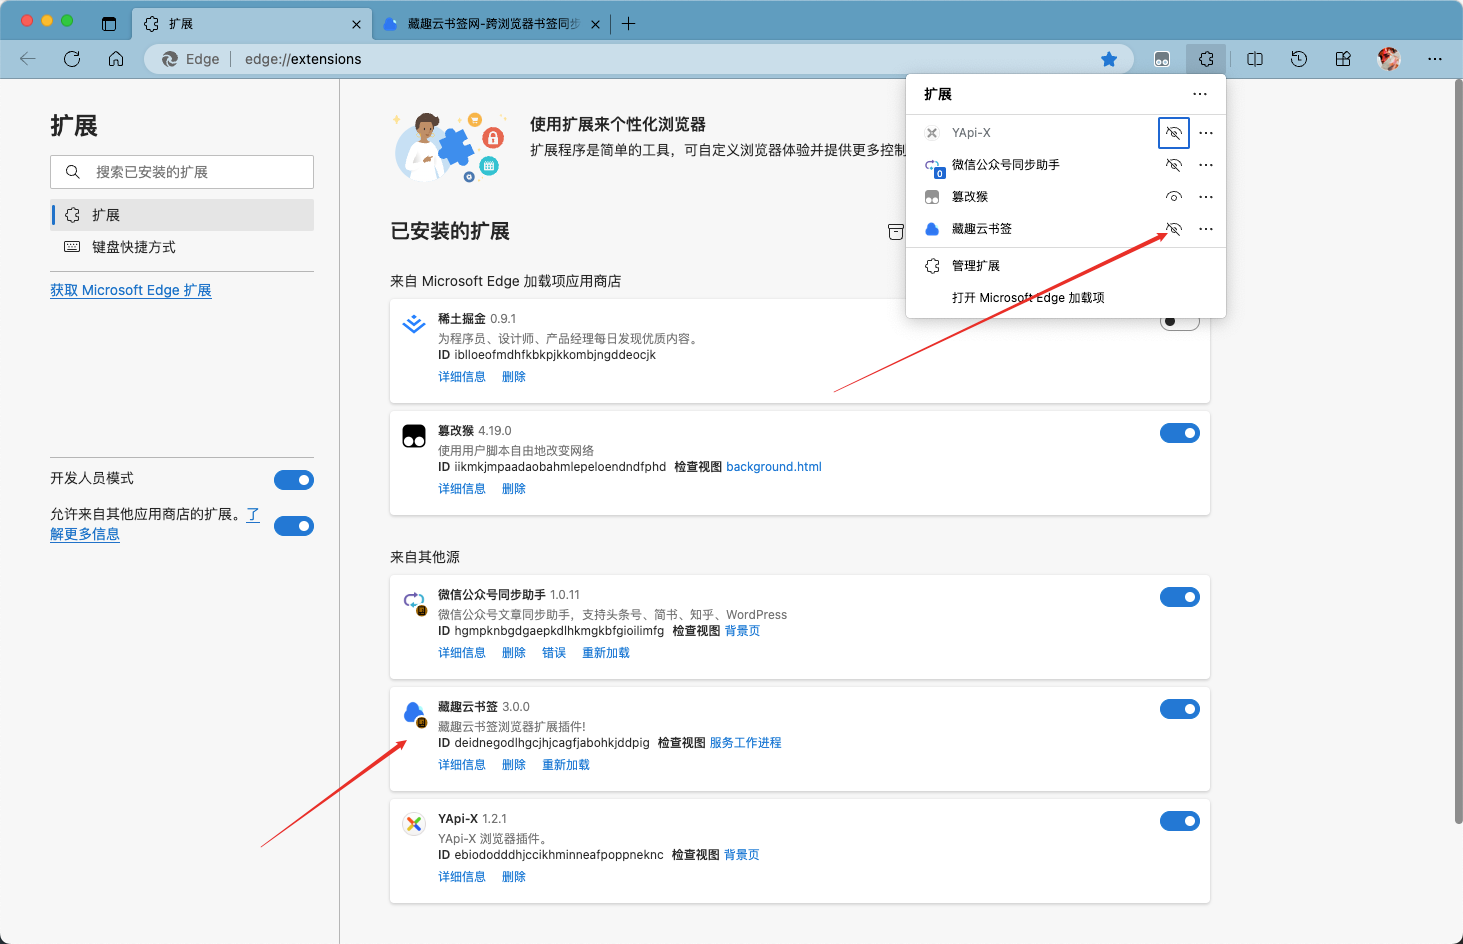Click the user profile avatar
Image resolution: width=1463 pixels, height=944 pixels.
point(1388,59)
